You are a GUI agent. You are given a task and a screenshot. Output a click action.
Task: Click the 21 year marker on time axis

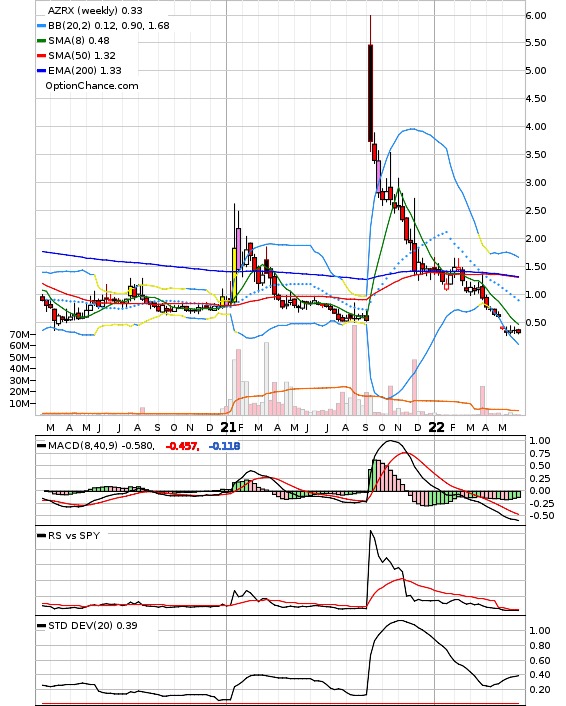(x=228, y=427)
